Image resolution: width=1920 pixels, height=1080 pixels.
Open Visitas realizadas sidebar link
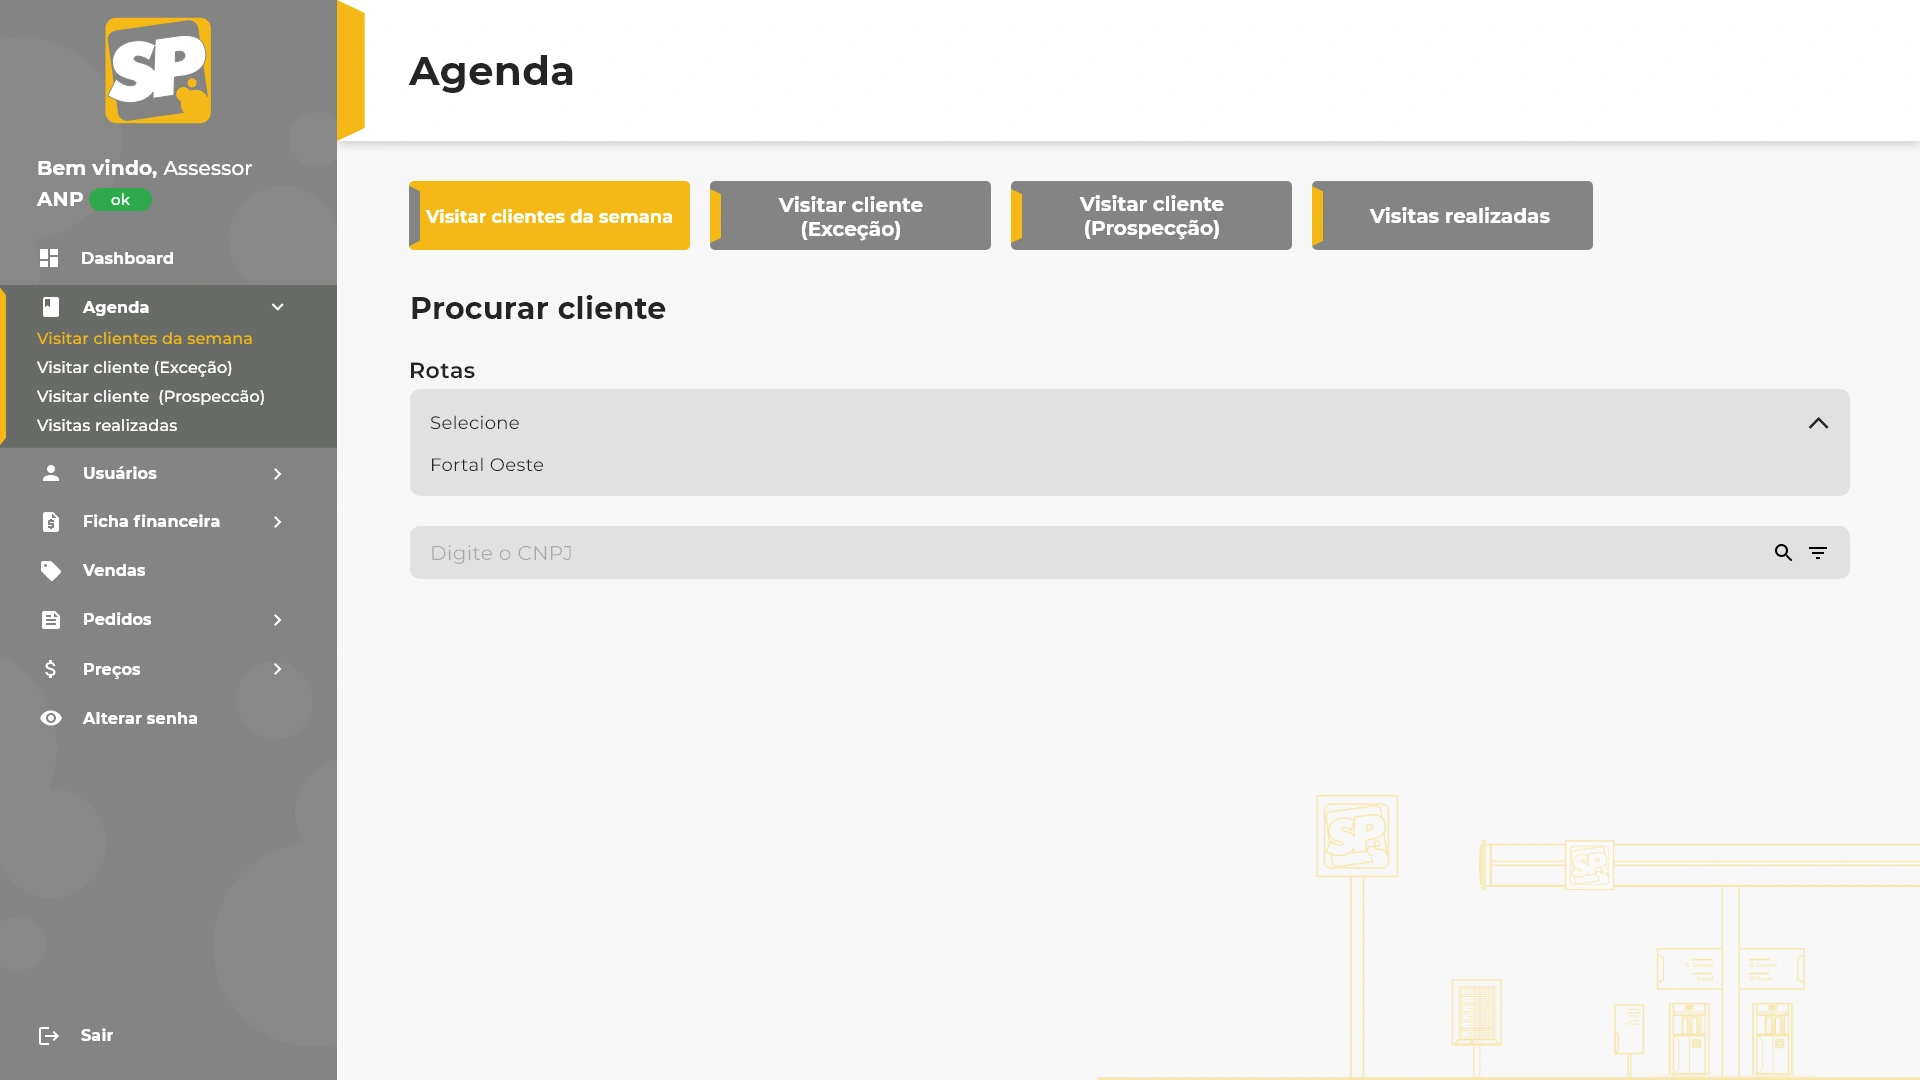coord(107,425)
